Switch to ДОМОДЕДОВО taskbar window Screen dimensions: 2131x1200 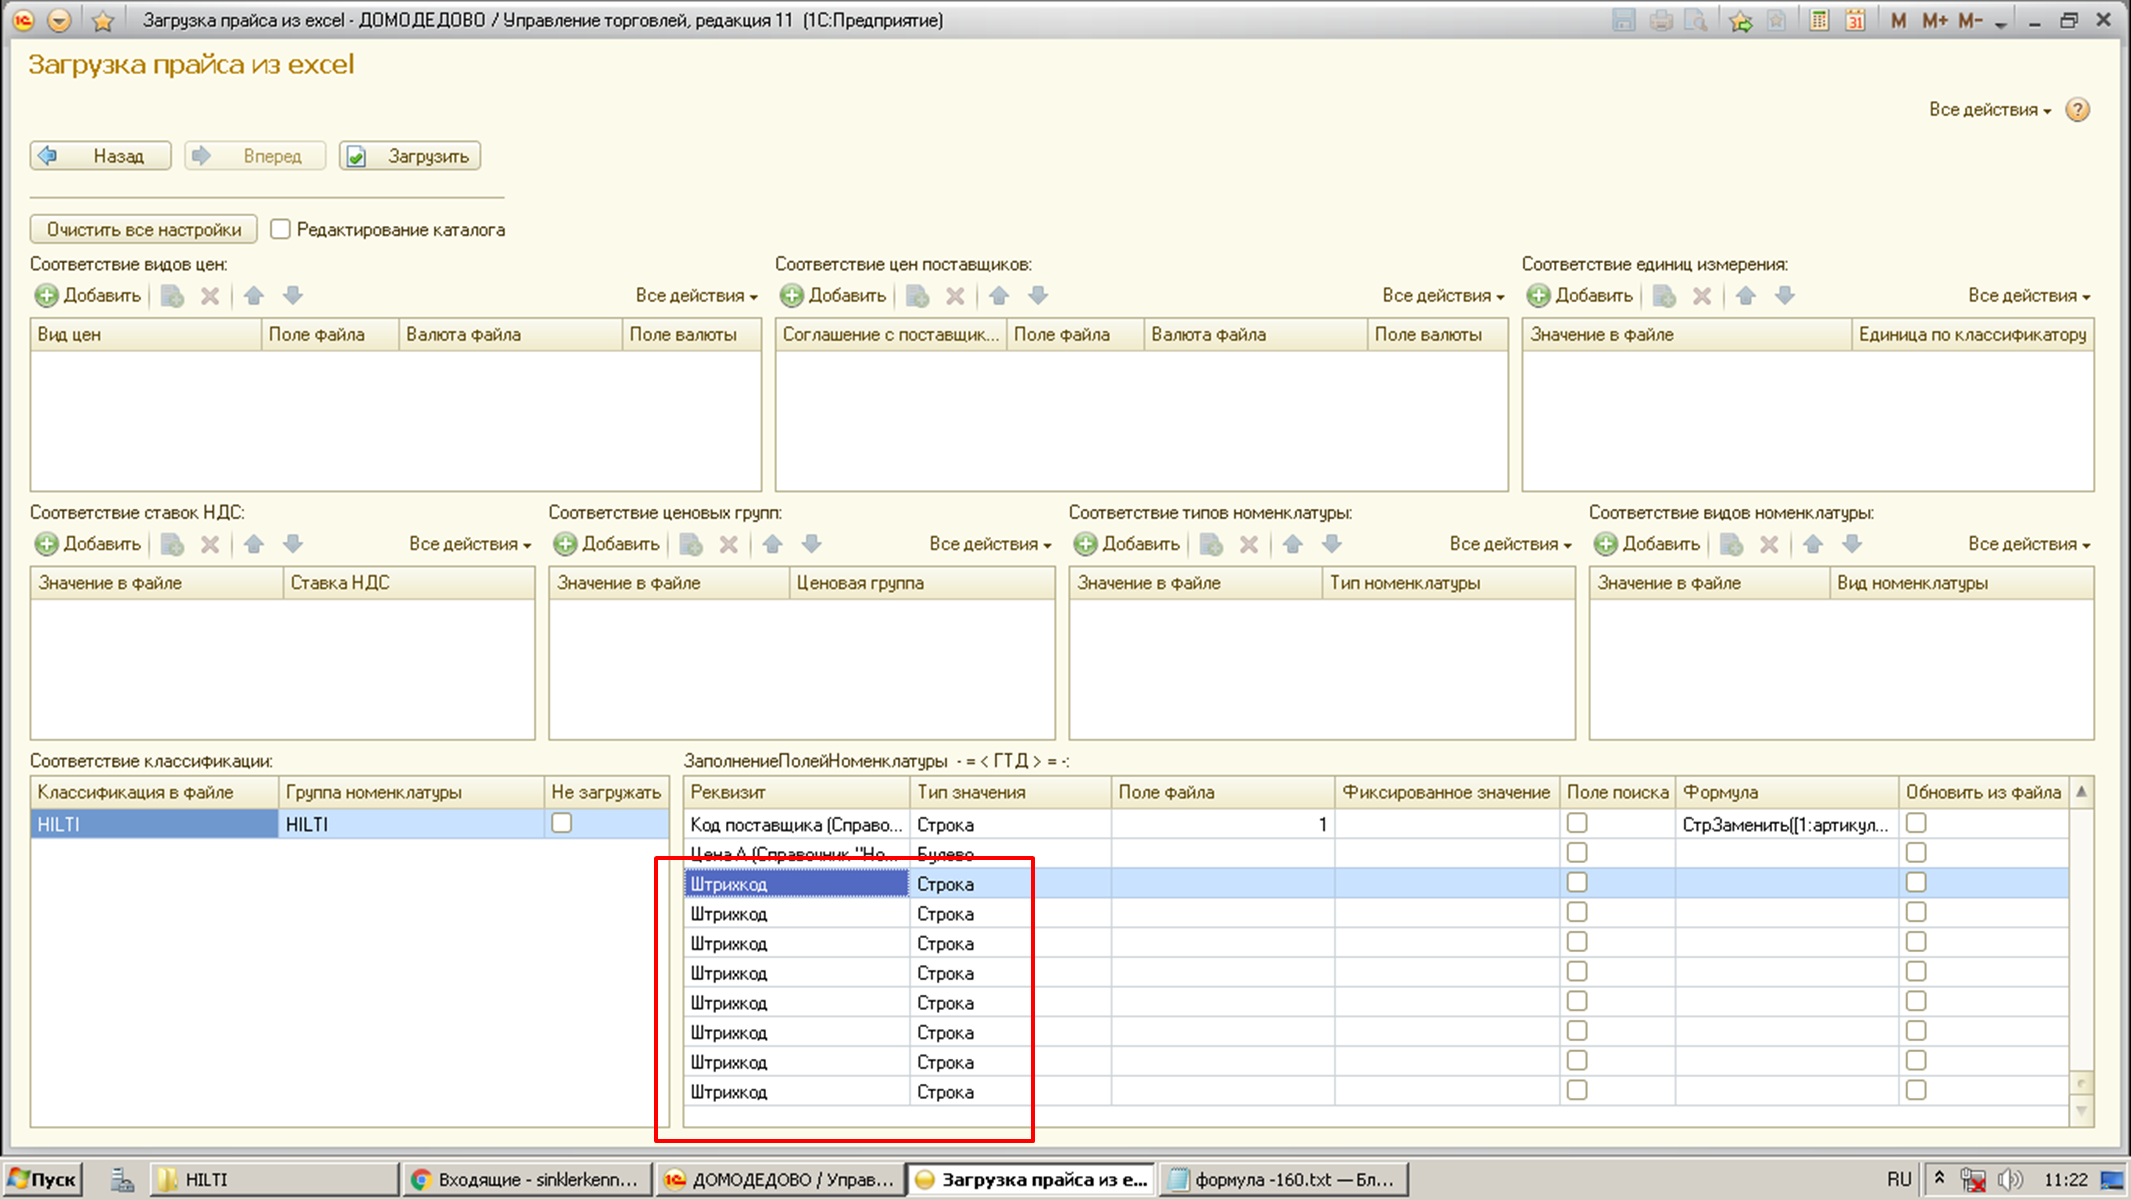(x=780, y=1180)
